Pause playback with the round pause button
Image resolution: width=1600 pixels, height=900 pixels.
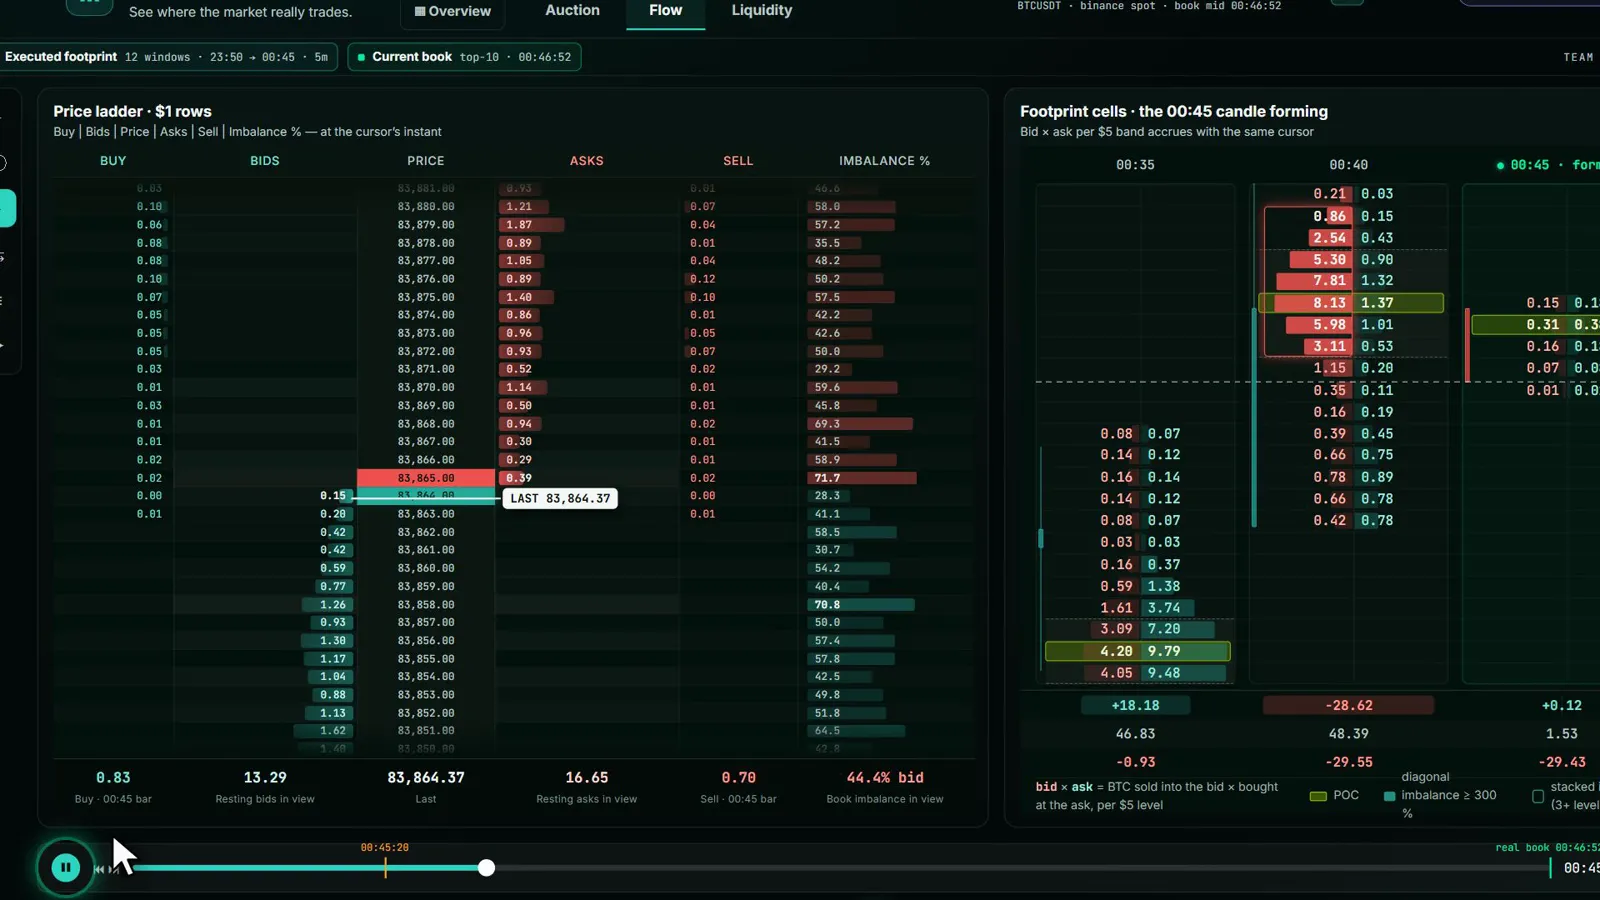tap(65, 867)
